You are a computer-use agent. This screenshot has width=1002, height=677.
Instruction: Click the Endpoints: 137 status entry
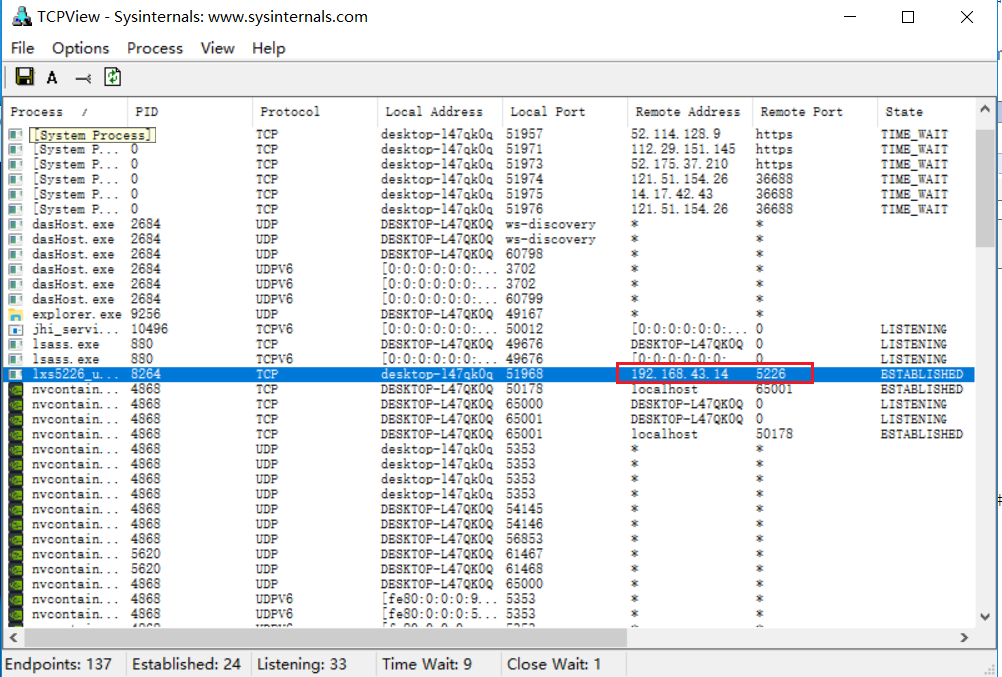click(58, 664)
